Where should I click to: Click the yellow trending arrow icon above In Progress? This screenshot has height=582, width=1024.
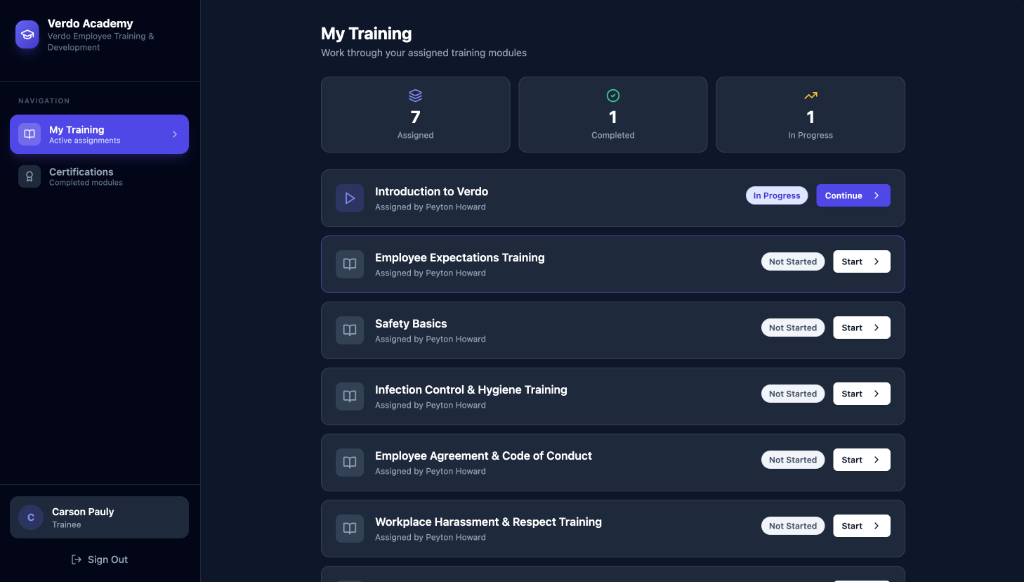click(810, 95)
